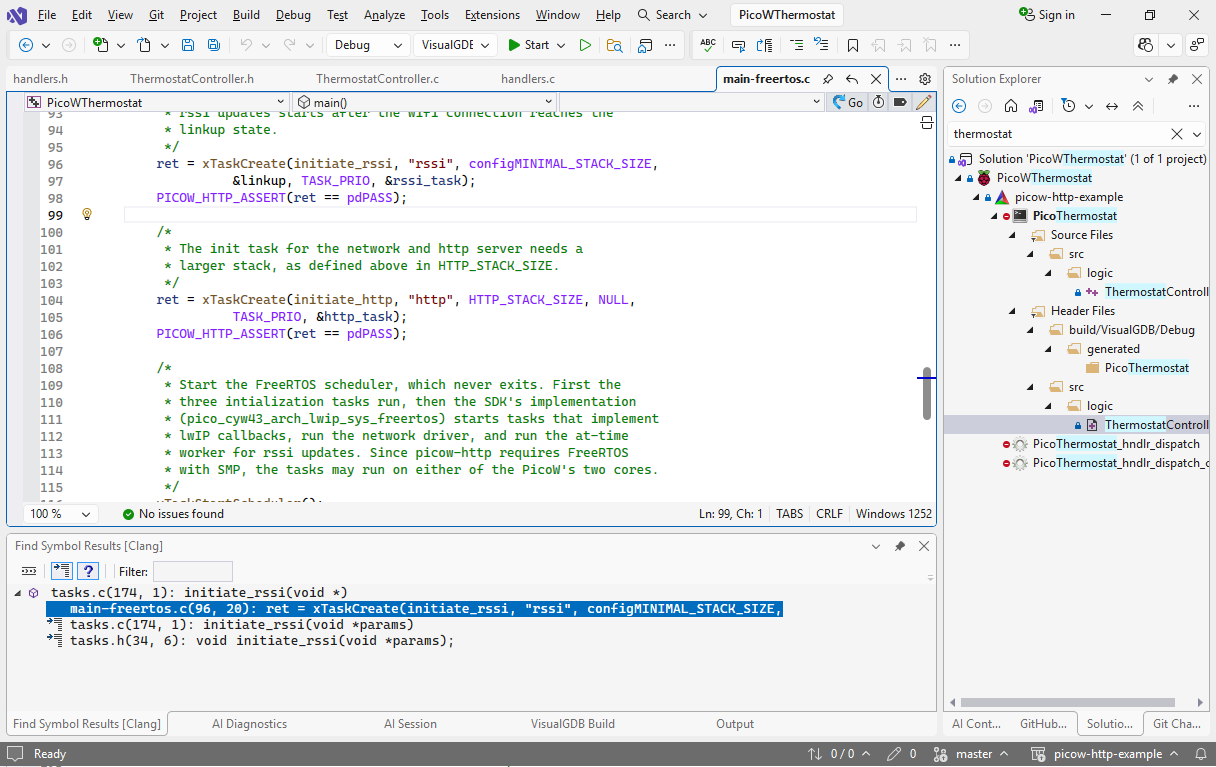Click the Home icon in Solution Explorer
Image resolution: width=1216 pixels, height=767 pixels.
[1011, 106]
